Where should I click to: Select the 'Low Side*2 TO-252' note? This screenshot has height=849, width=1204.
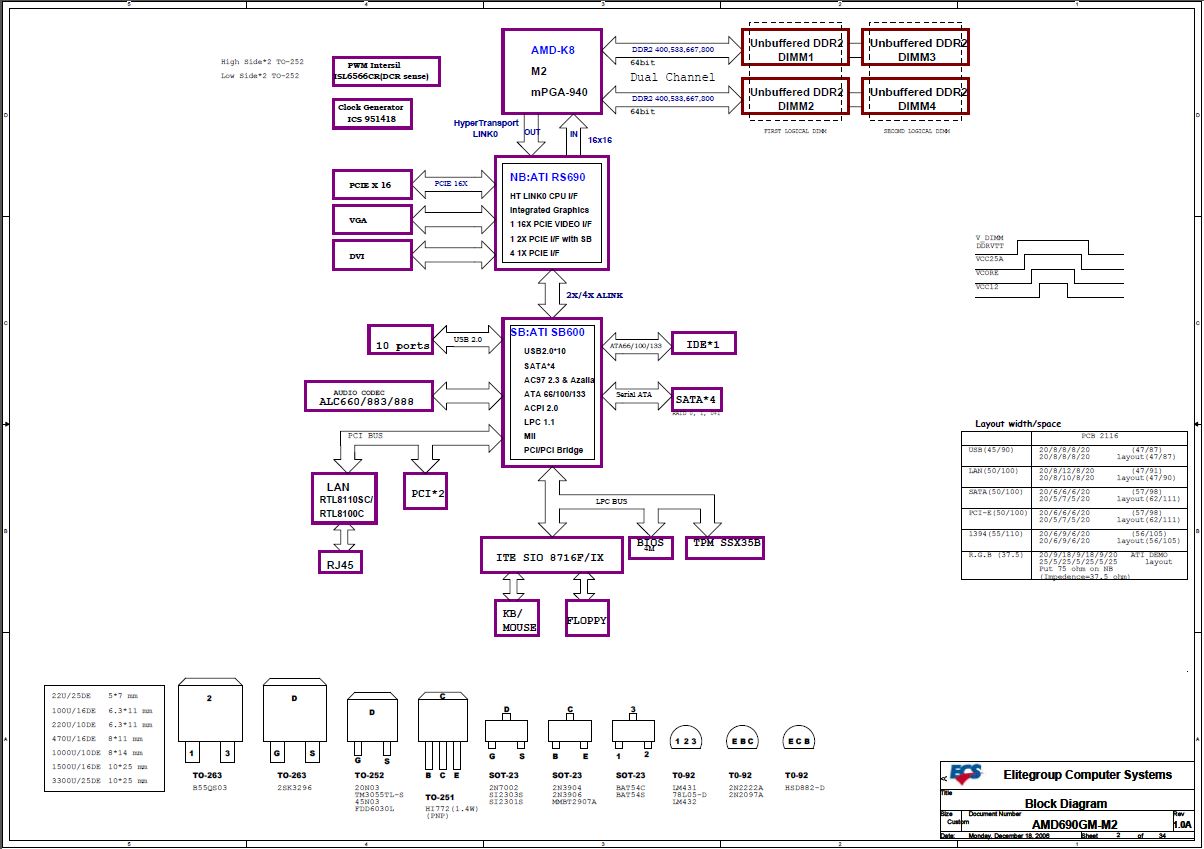tap(260, 76)
